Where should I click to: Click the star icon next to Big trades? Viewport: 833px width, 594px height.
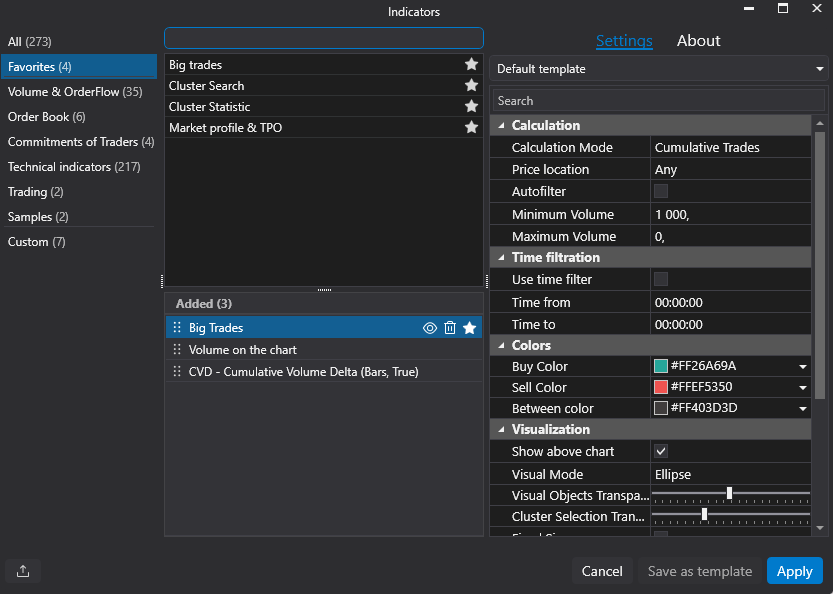[x=471, y=64]
